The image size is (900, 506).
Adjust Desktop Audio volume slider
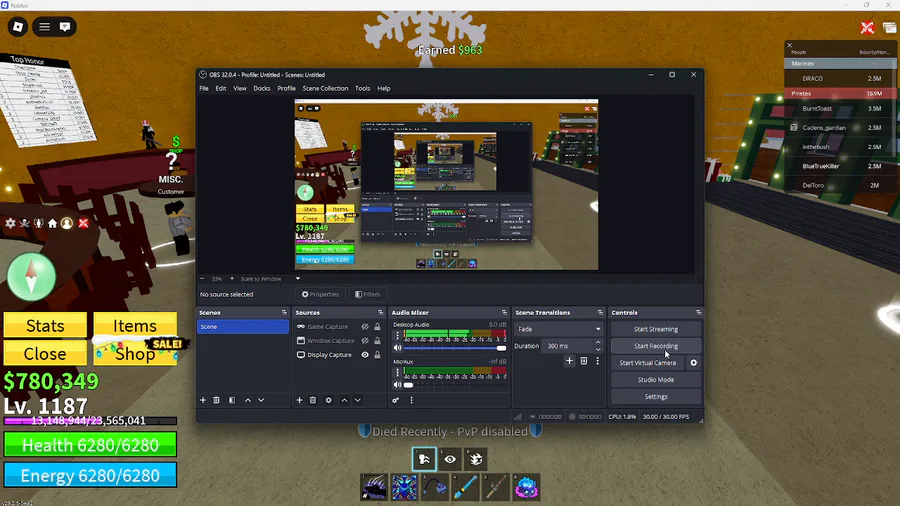[455, 348]
